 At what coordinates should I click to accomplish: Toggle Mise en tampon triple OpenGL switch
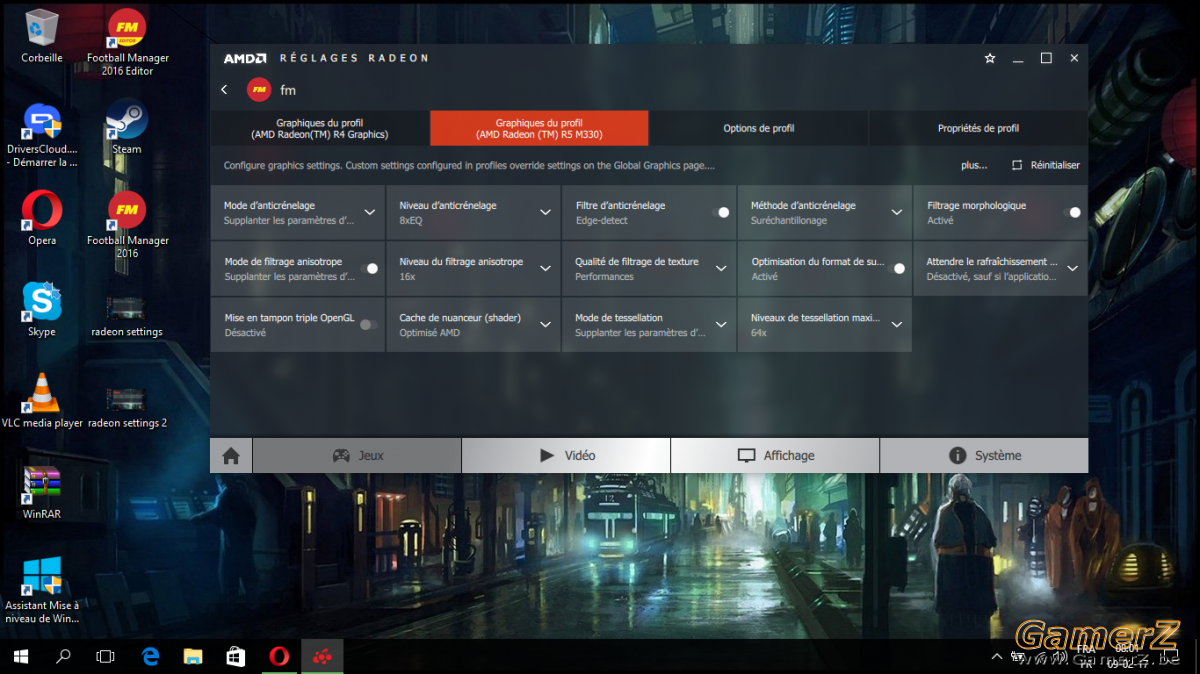pyautogui.click(x=368, y=324)
